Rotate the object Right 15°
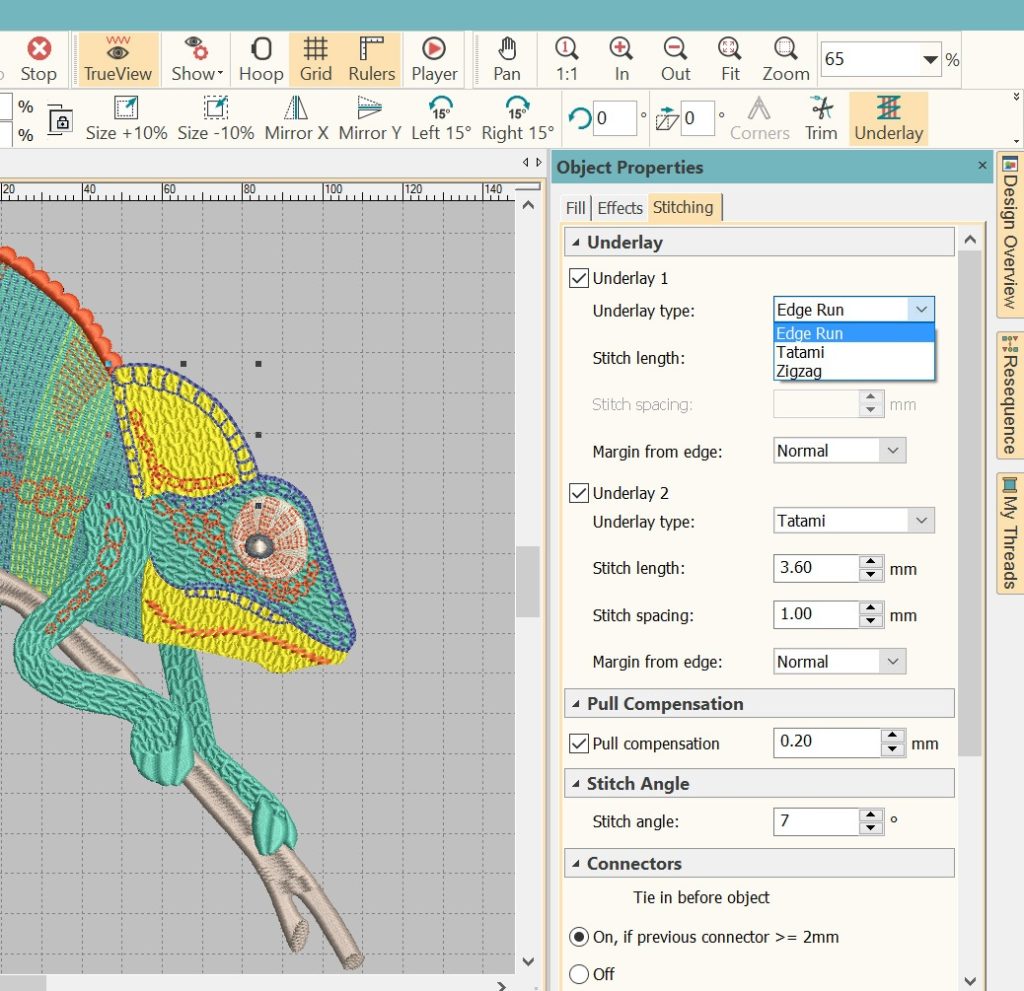1024x991 pixels. coord(517,119)
